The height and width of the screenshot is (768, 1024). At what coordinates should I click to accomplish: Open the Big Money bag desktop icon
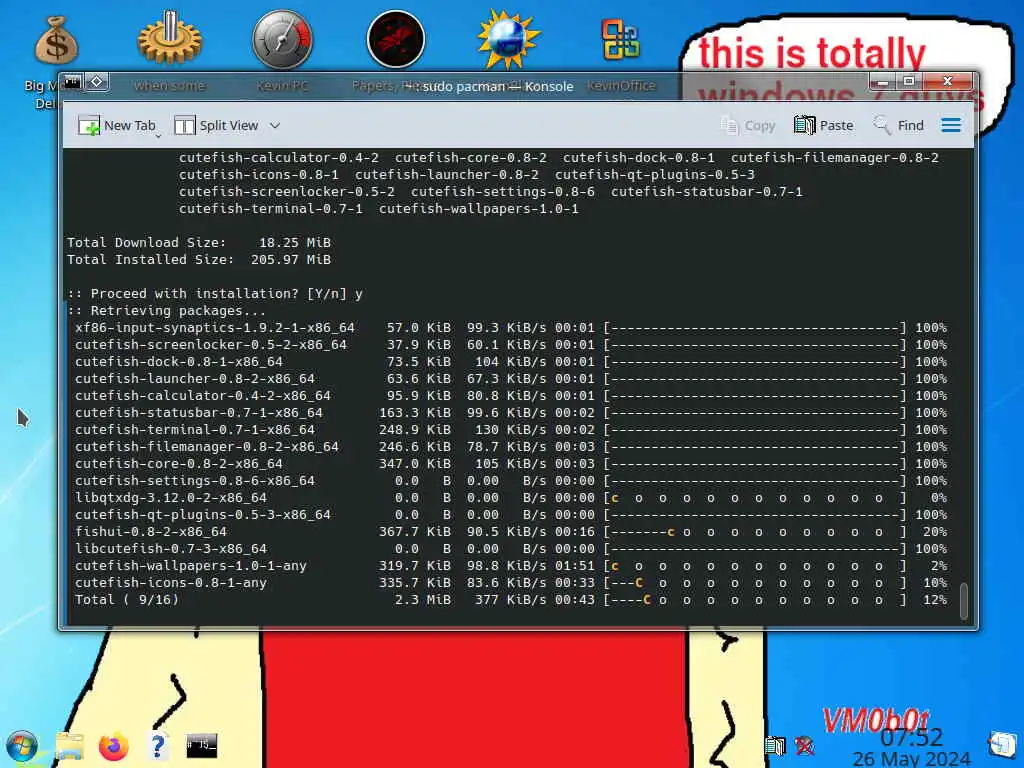coord(56,40)
